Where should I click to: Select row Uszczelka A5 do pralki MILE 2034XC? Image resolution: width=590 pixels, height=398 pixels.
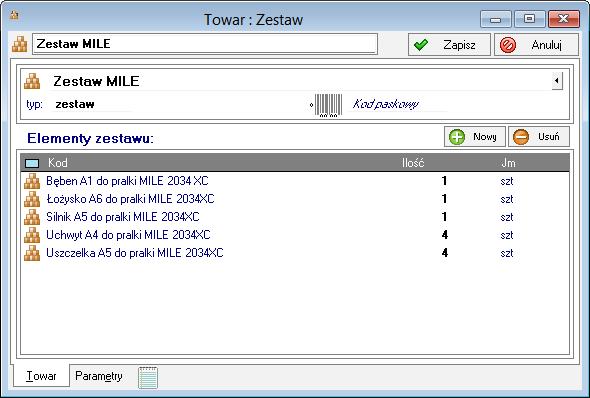click(295, 253)
